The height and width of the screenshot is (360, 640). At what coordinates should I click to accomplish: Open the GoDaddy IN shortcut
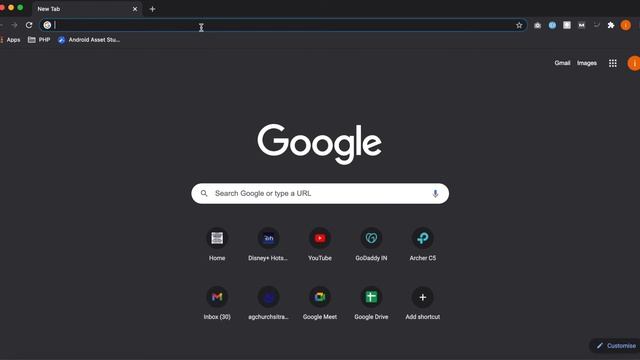[x=371, y=244]
